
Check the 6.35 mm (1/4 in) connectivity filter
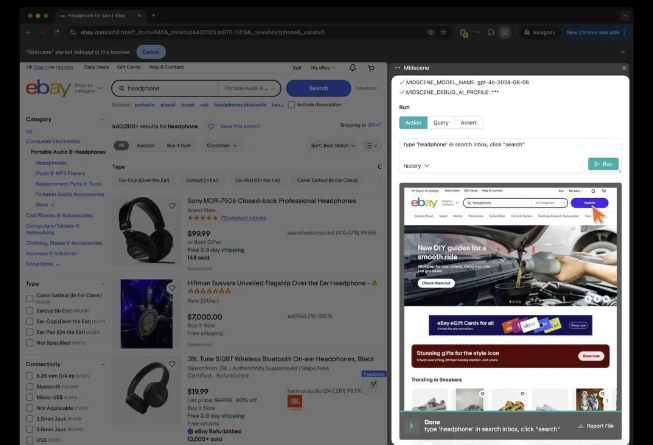(29, 376)
